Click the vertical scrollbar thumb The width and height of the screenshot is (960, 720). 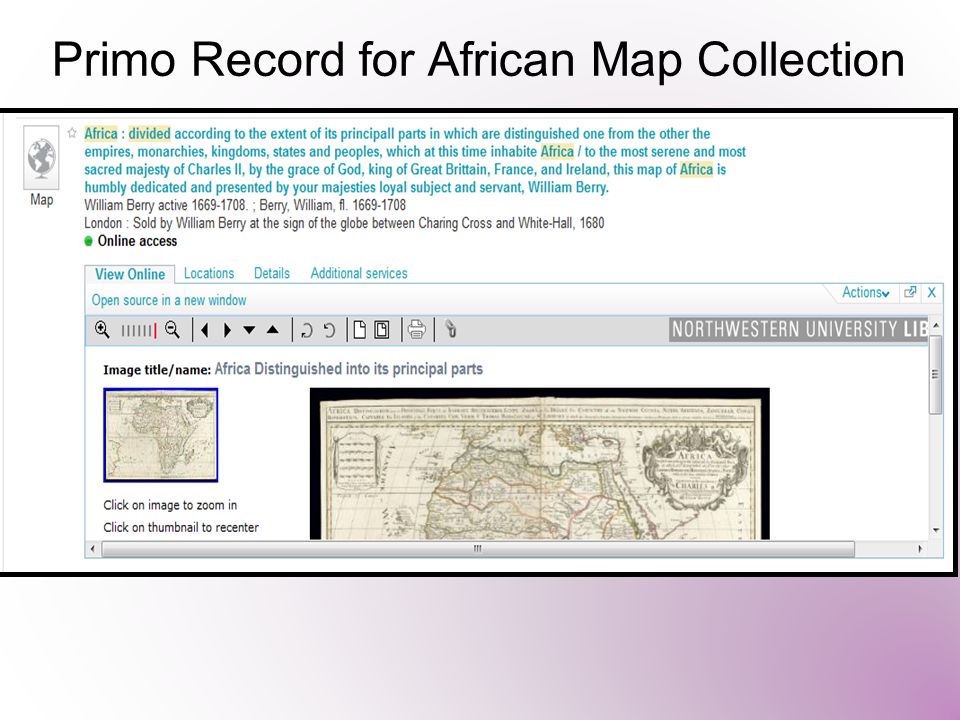tap(936, 375)
